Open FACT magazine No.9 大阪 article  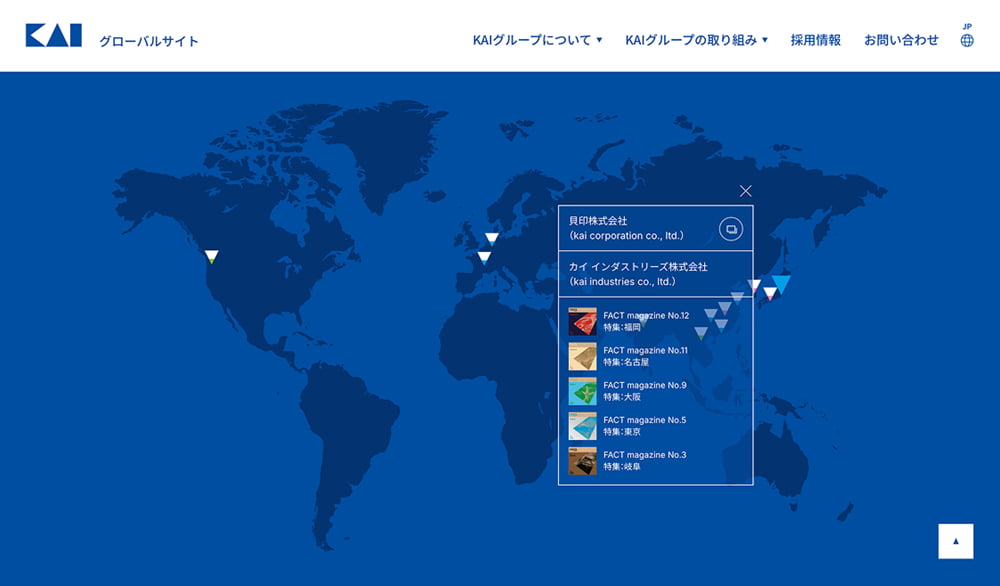(x=645, y=391)
